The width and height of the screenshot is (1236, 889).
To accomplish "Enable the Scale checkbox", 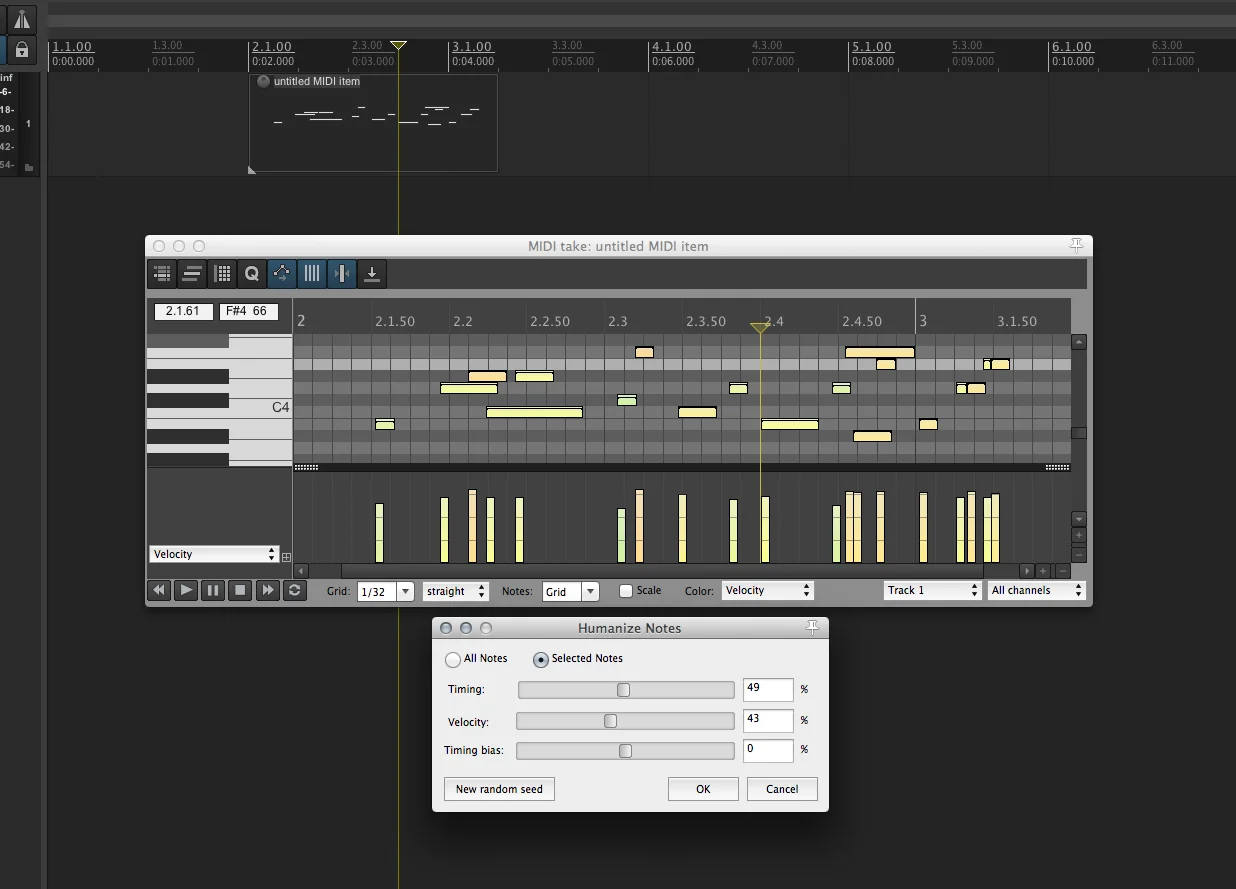I will click(626, 591).
